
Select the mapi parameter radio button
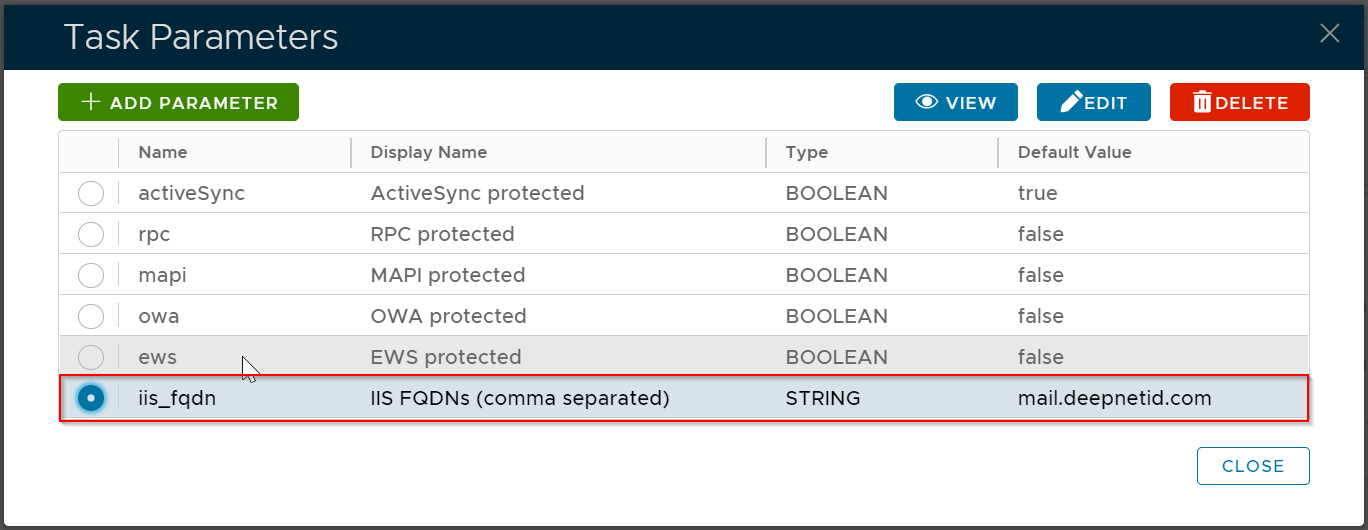click(x=91, y=275)
